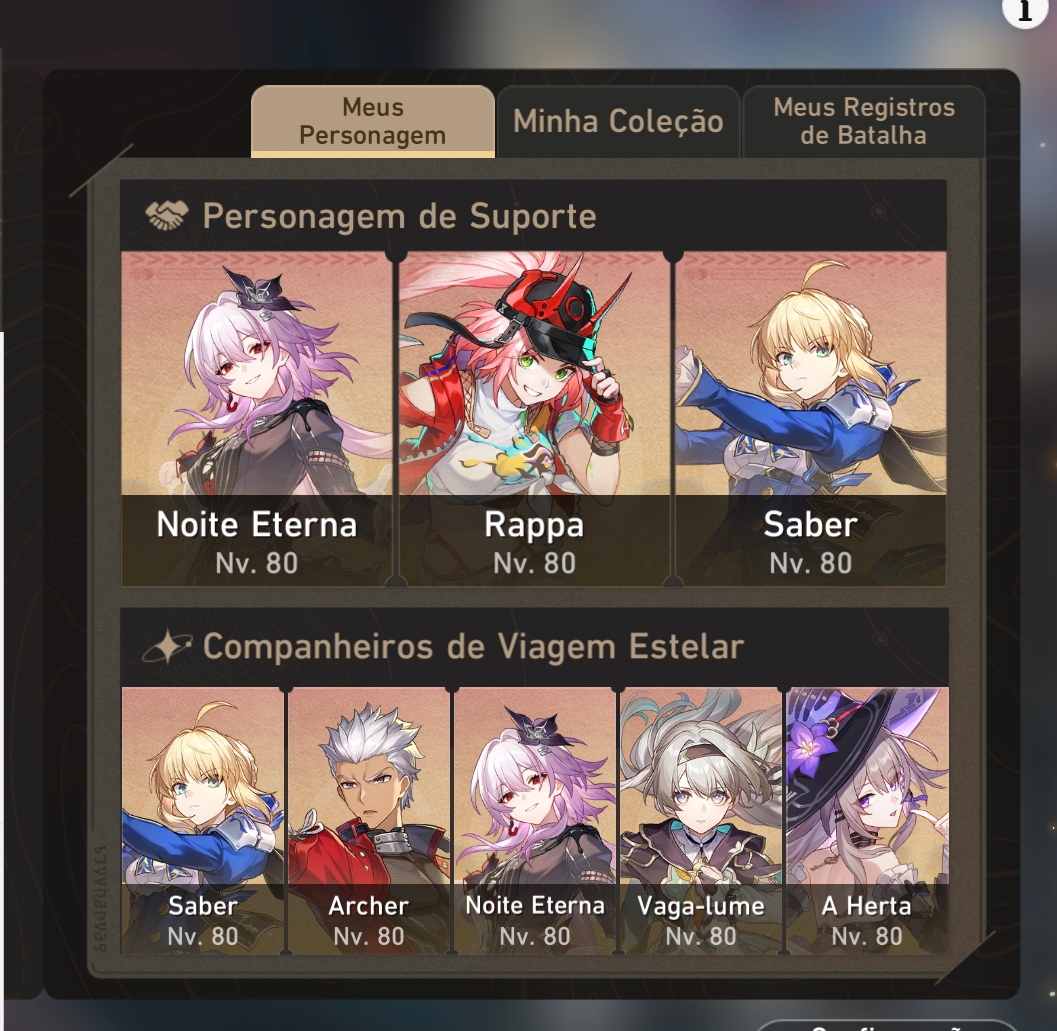This screenshot has height=1031, width=1057.
Task: Open Meus Registros de Batalha tab
Action: [x=864, y=121]
